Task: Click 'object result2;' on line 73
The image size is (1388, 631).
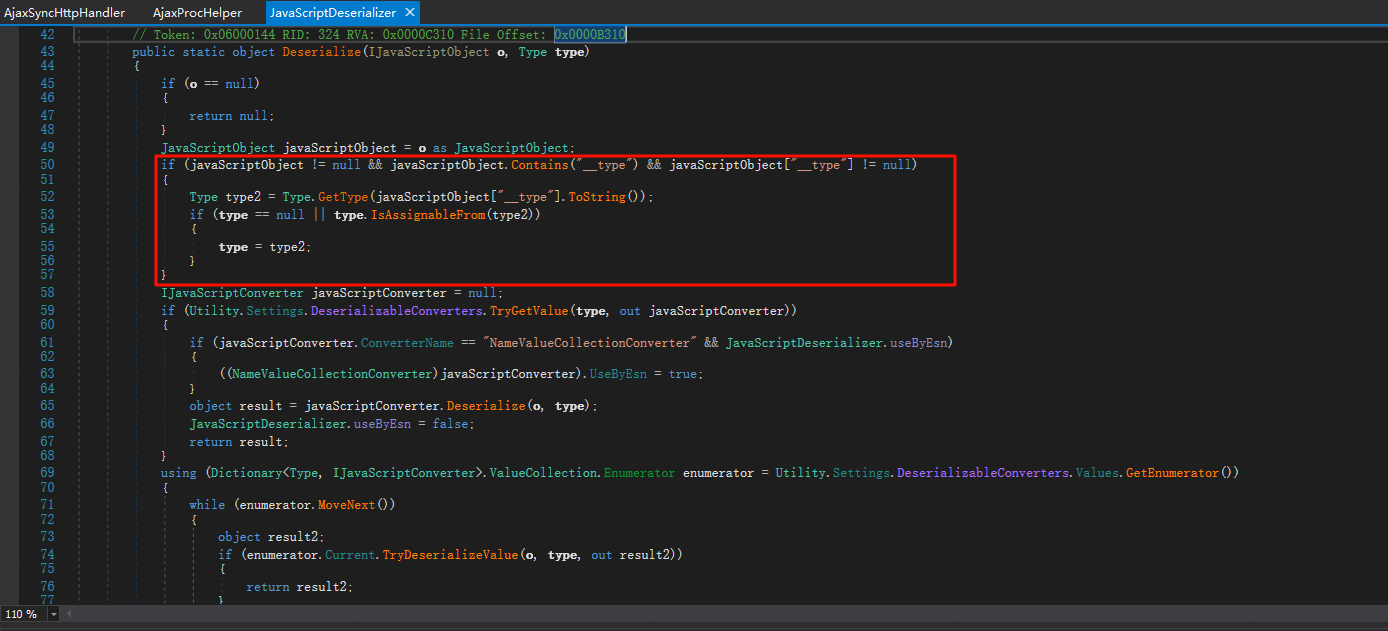Action: 272,537
